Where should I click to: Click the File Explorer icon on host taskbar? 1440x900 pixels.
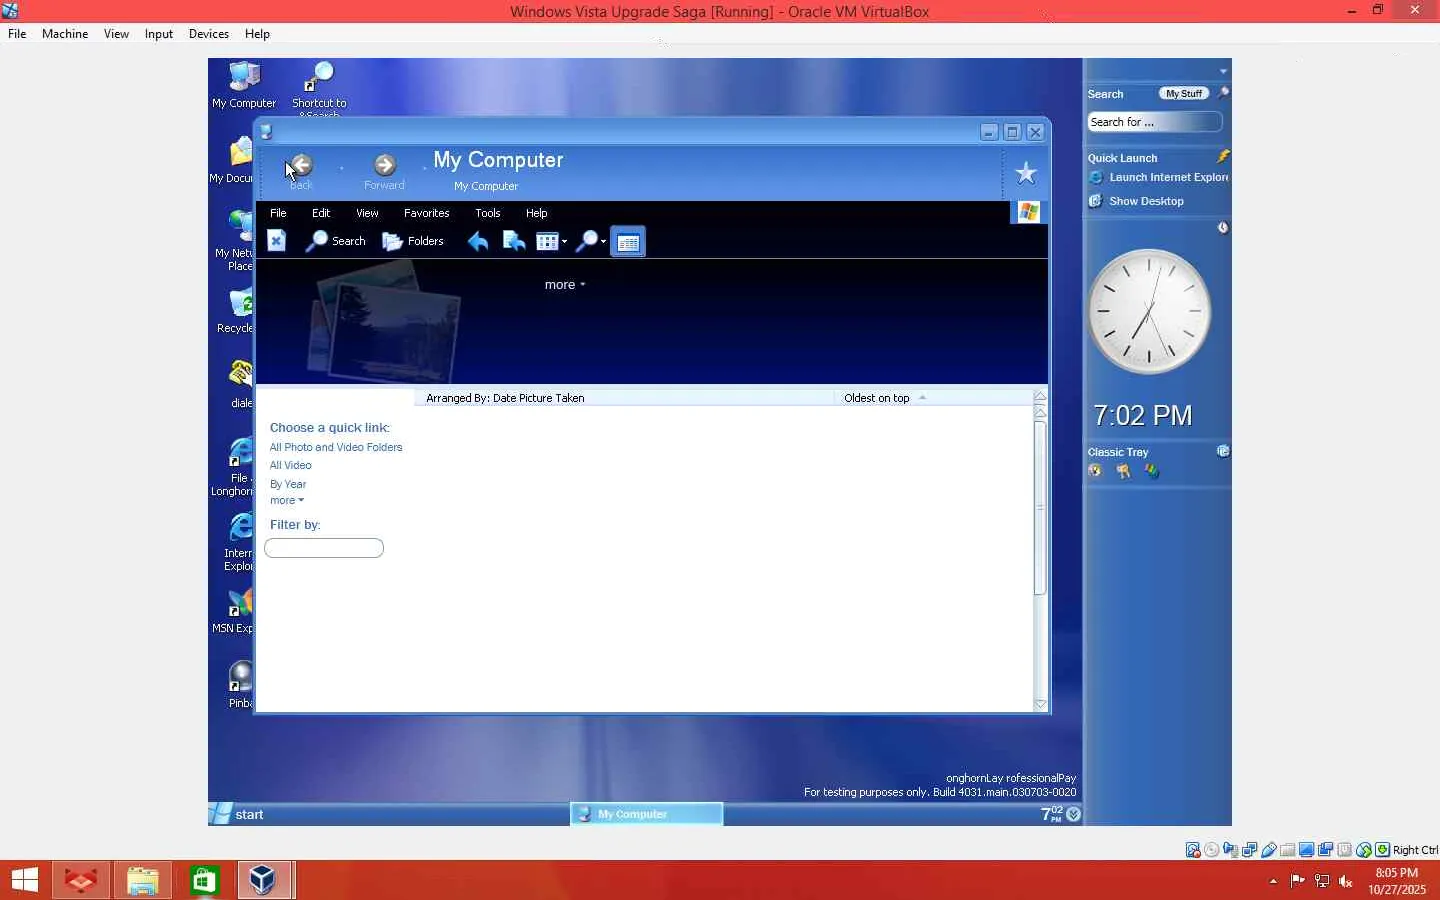tap(142, 880)
